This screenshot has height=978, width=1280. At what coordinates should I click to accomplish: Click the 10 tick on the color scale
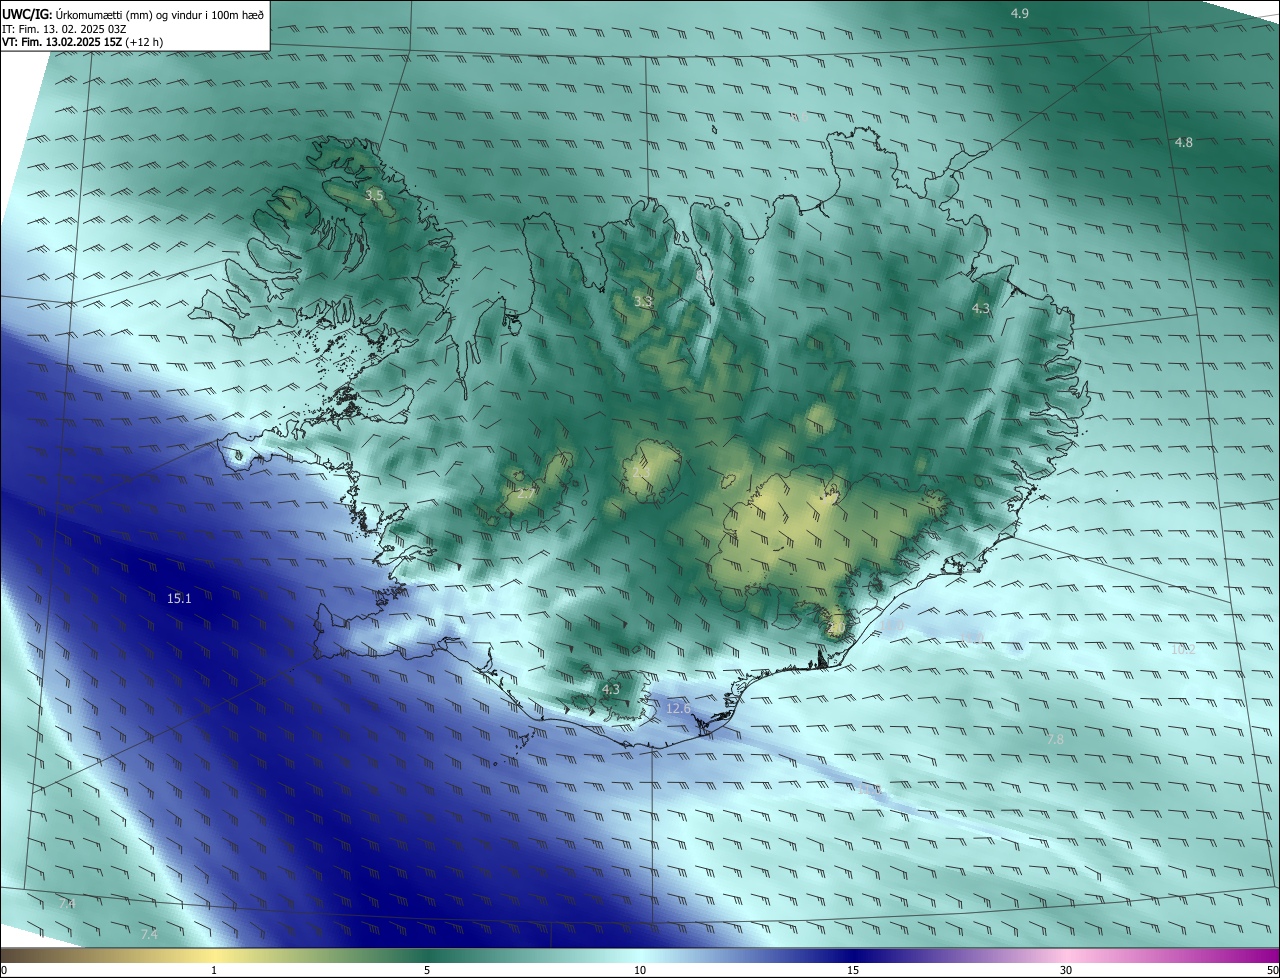tap(640, 970)
